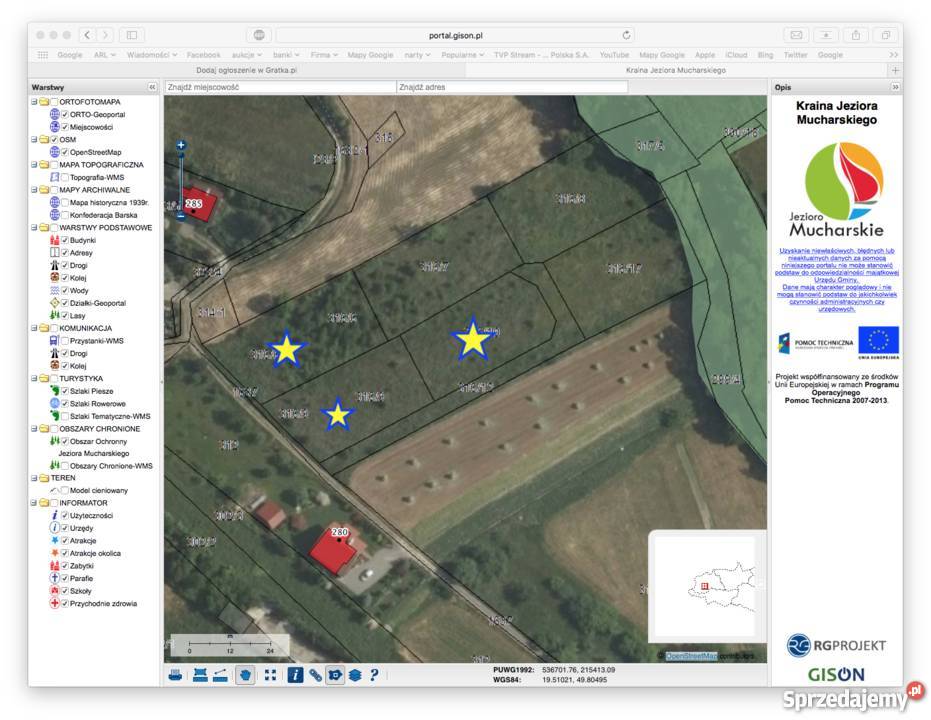
Task: Click the Znajdź miejscowość search field
Action: [x=279, y=88]
